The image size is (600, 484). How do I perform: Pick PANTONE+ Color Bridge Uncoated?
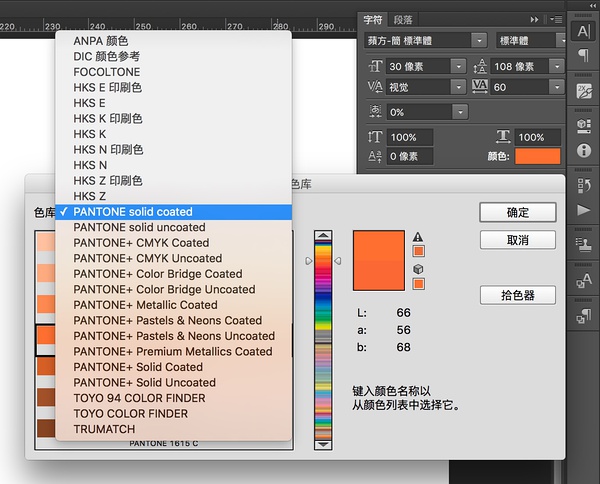click(174, 290)
